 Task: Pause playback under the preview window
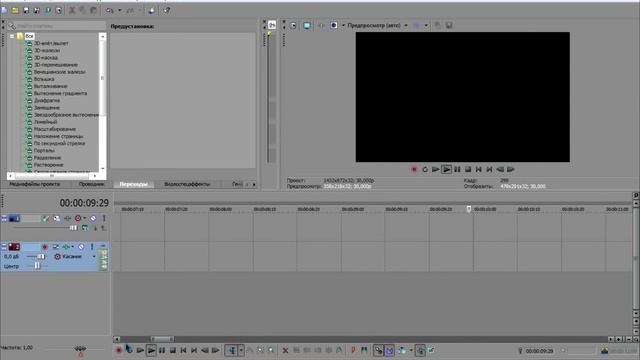pyautogui.click(x=457, y=169)
